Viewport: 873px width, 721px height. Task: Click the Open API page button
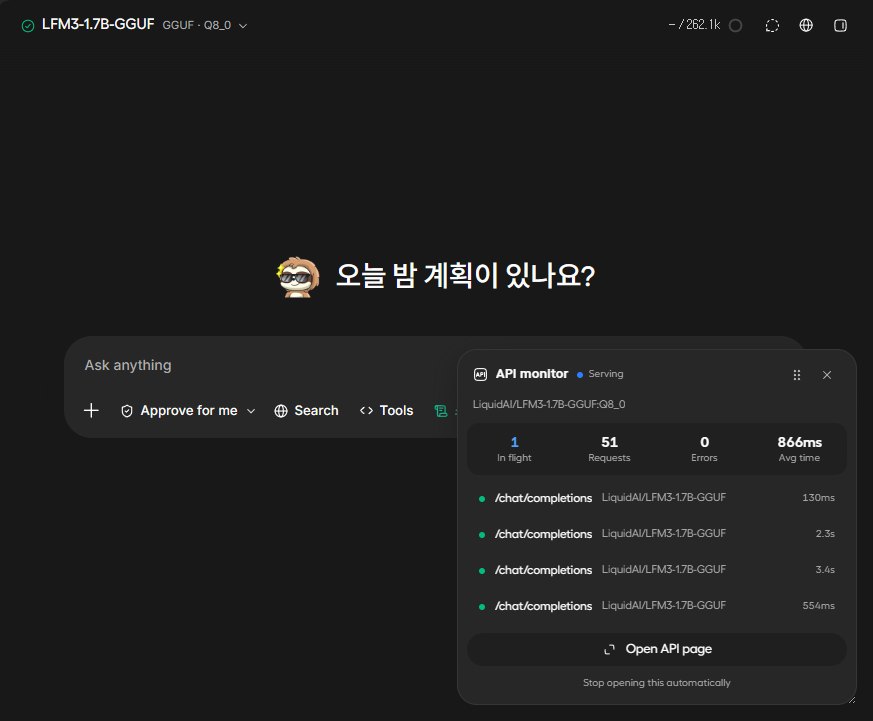pyautogui.click(x=657, y=649)
